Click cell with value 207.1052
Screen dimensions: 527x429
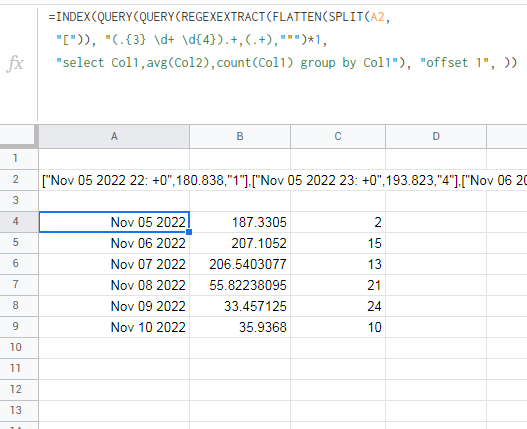pos(240,243)
